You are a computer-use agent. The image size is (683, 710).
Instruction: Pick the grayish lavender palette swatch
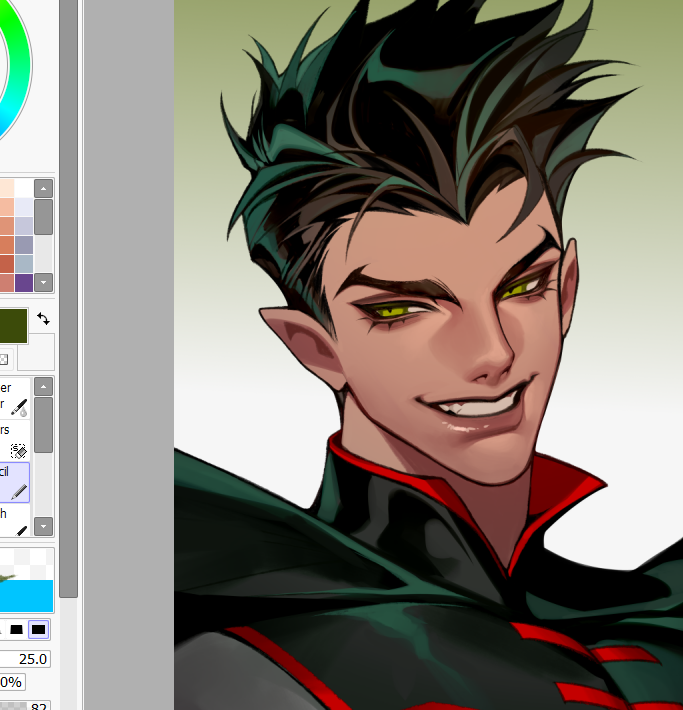coord(24,225)
